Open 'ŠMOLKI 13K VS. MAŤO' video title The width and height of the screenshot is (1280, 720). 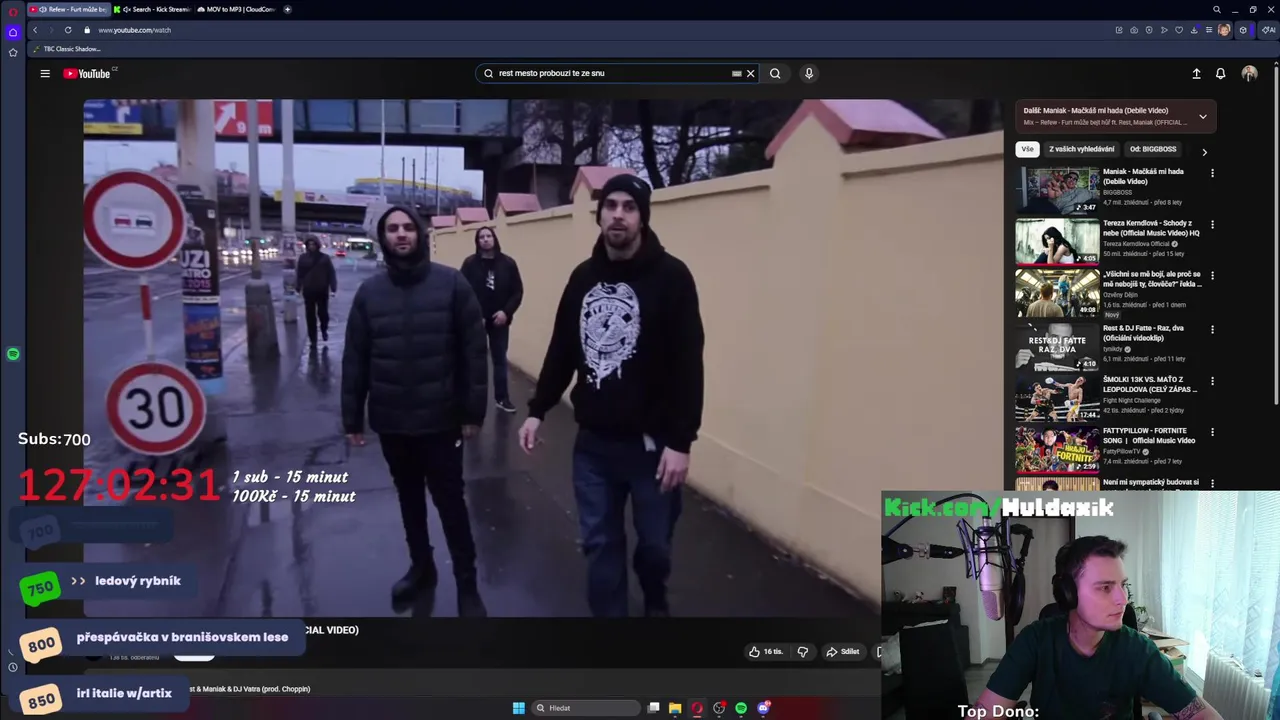click(x=1150, y=384)
